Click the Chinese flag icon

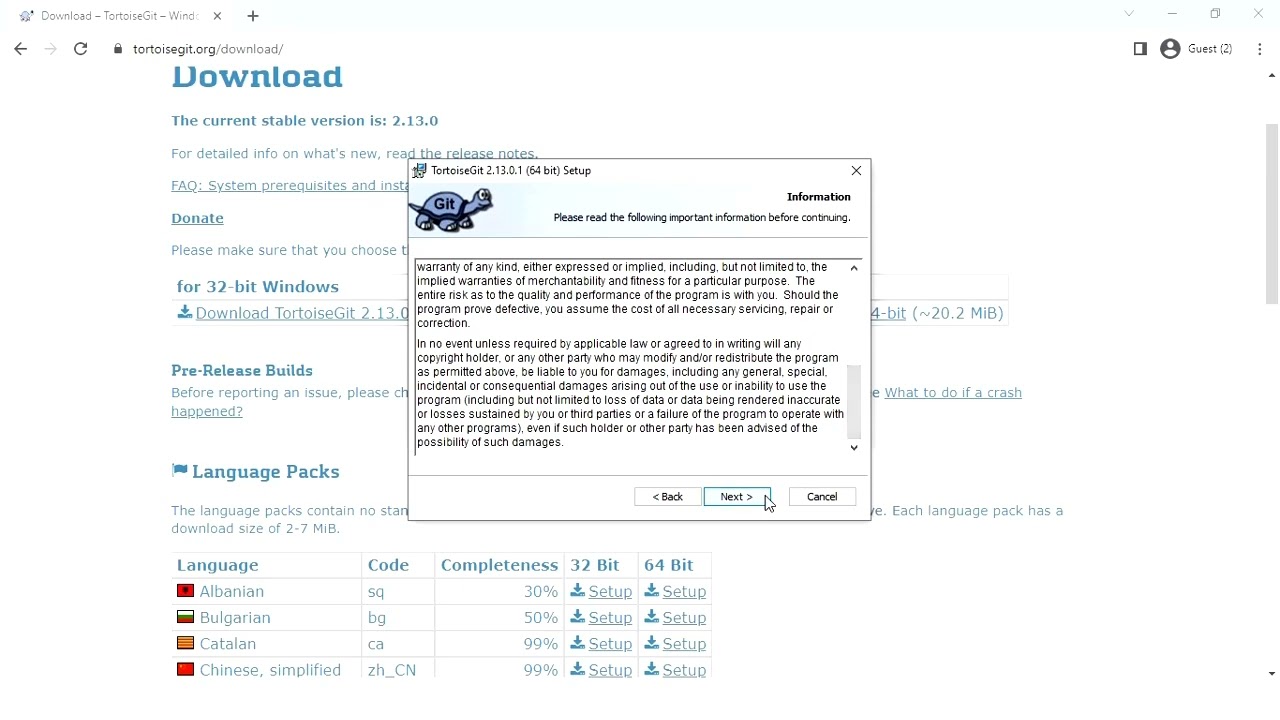[185, 669]
